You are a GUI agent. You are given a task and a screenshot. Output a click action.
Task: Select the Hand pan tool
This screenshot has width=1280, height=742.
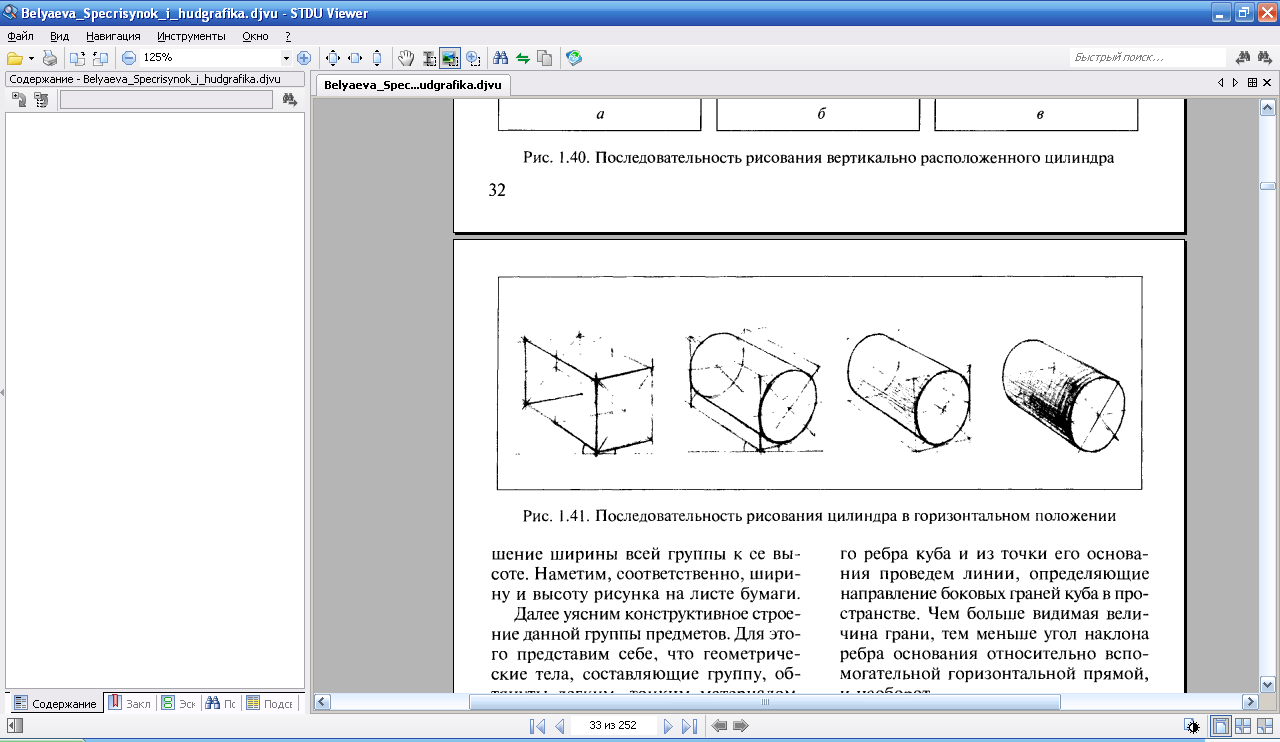406,58
